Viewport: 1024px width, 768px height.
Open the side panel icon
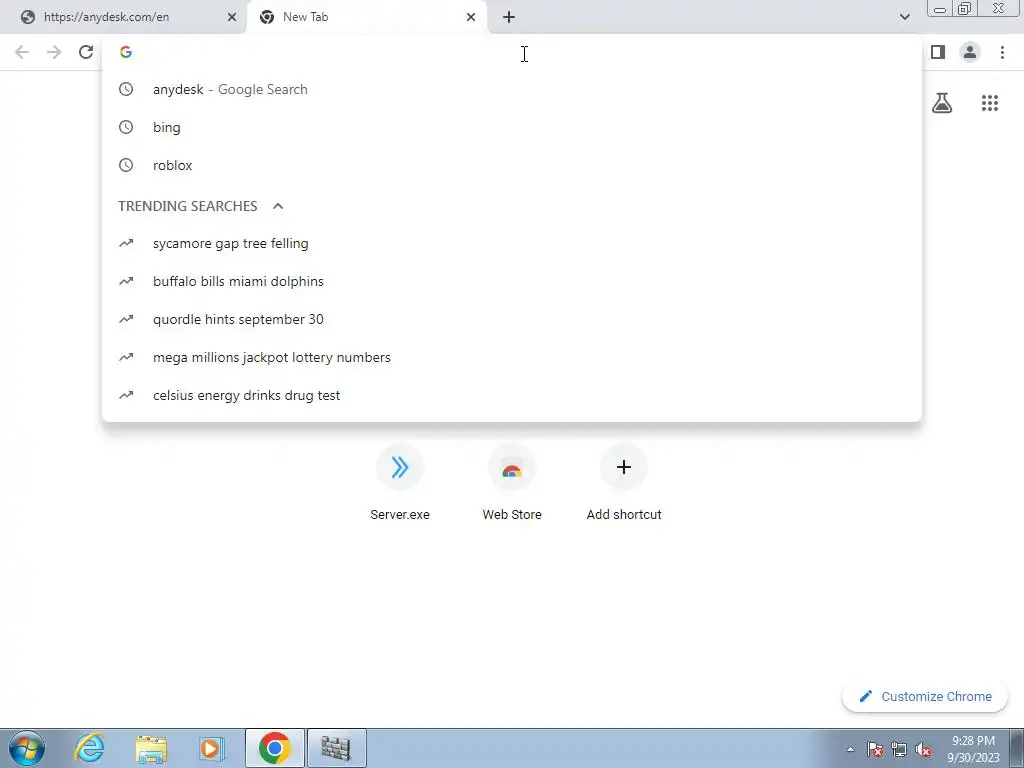[x=938, y=52]
